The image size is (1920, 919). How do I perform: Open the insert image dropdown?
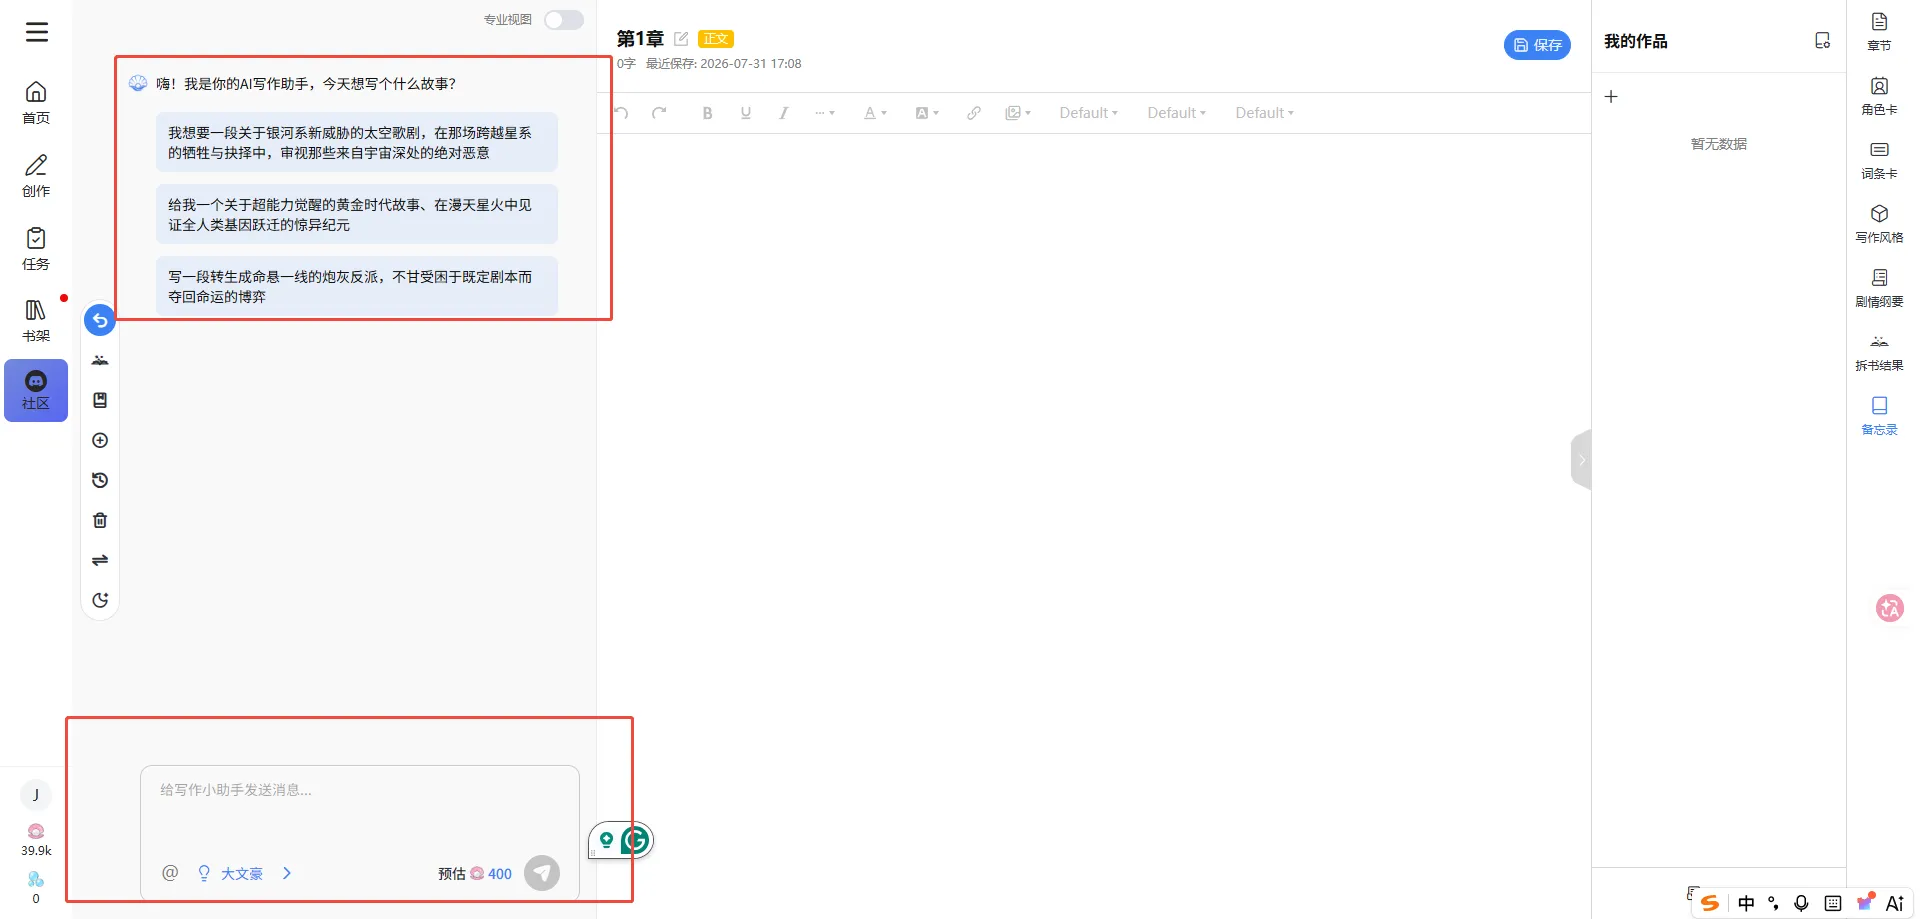1018,113
